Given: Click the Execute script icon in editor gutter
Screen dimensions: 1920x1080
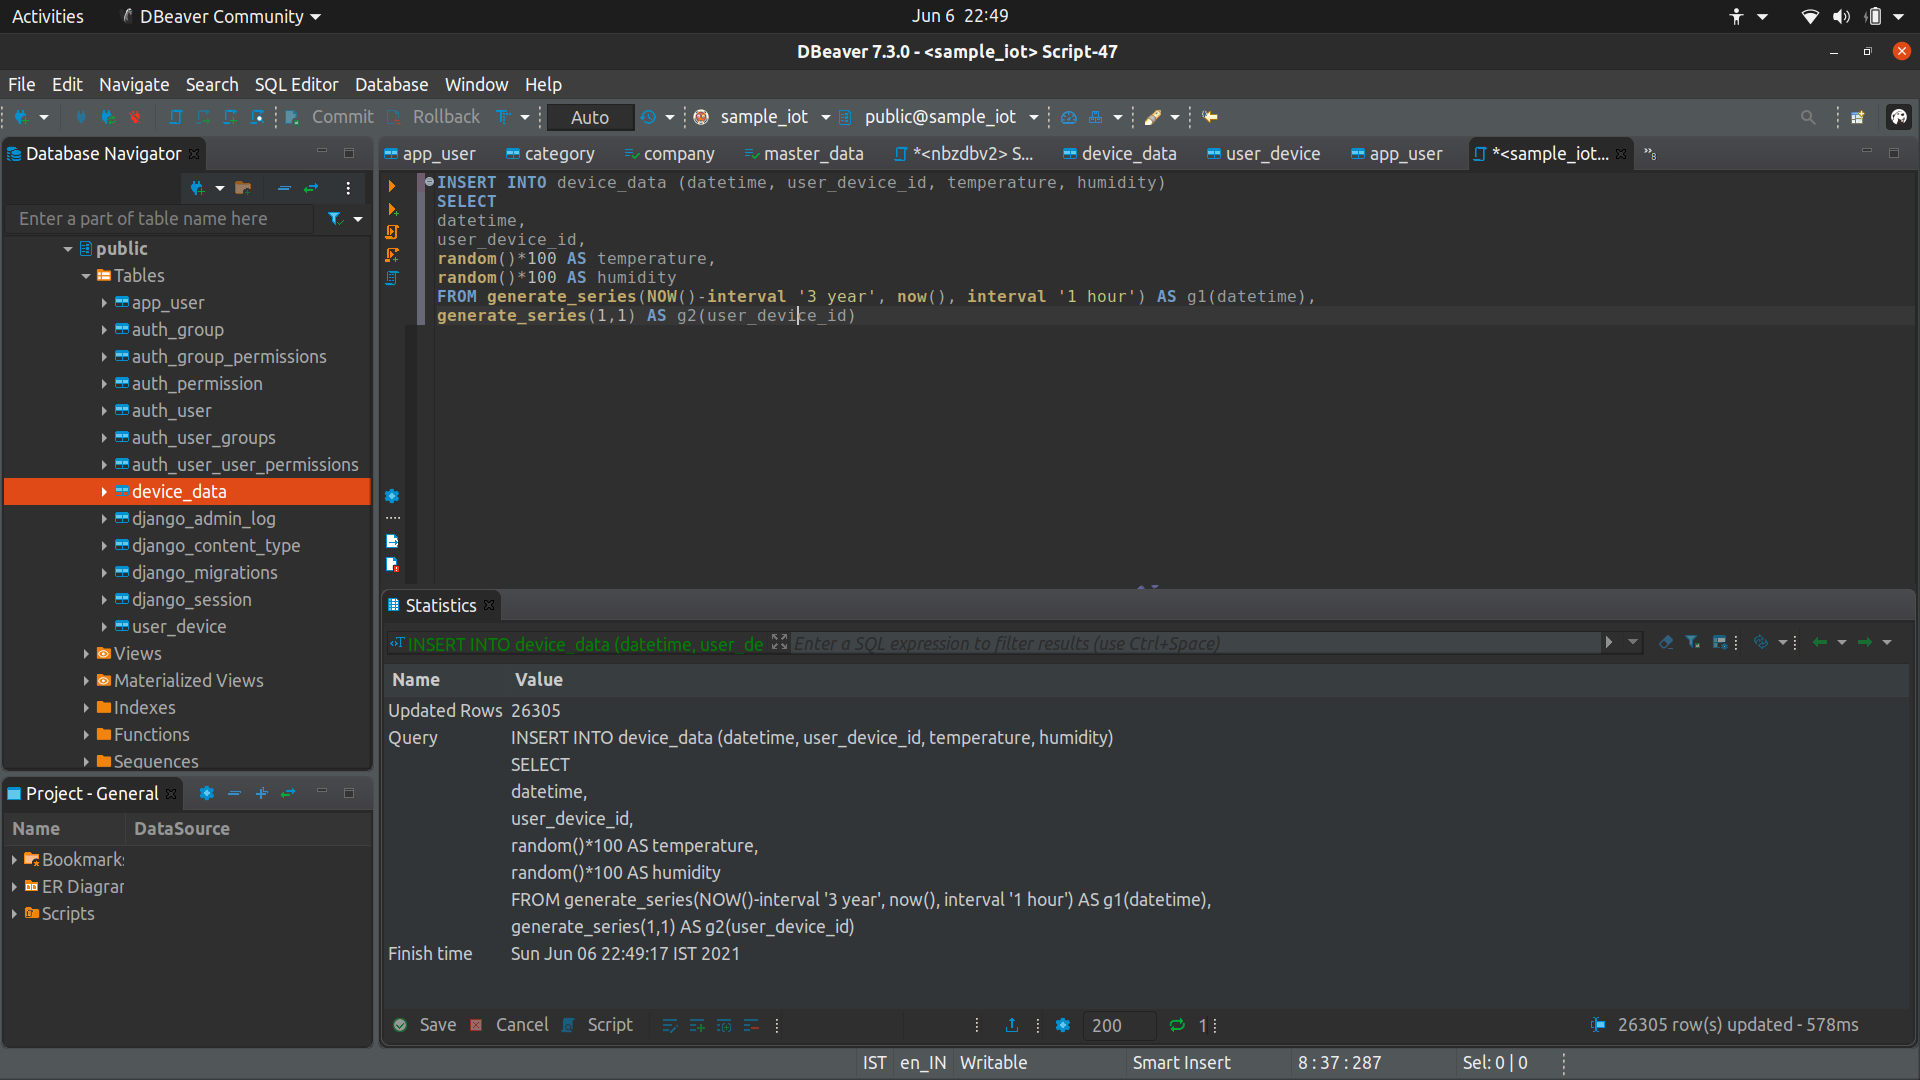Looking at the screenshot, I should 392,232.
